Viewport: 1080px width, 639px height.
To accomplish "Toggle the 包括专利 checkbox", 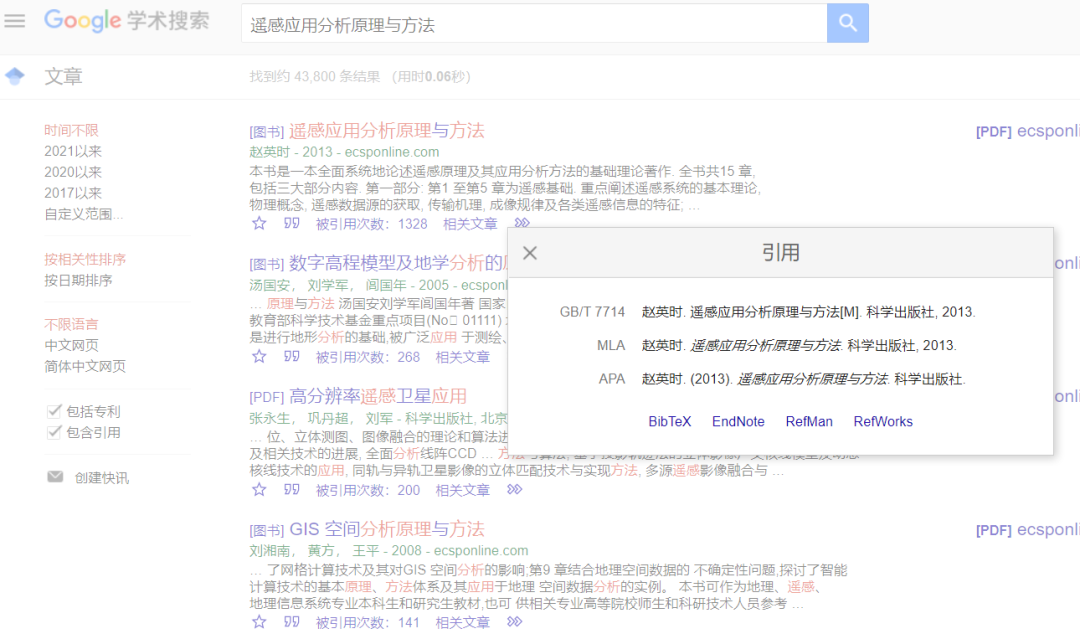I will pos(54,411).
